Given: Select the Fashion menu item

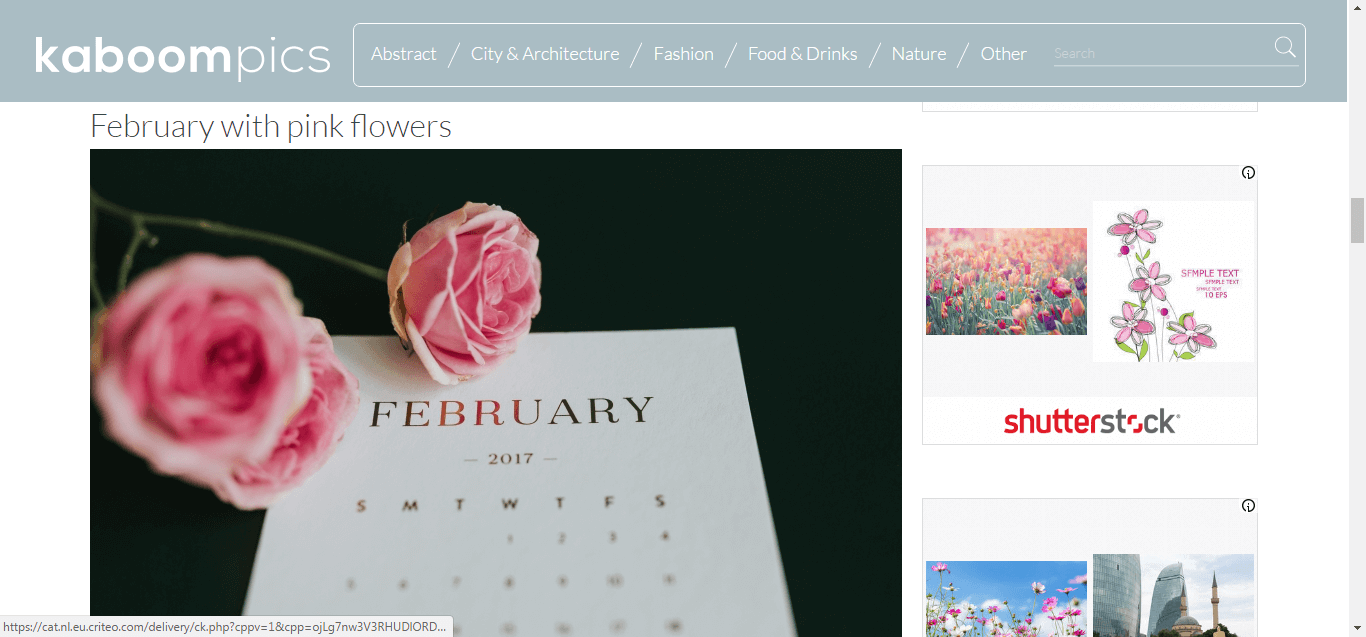Looking at the screenshot, I should [684, 54].
